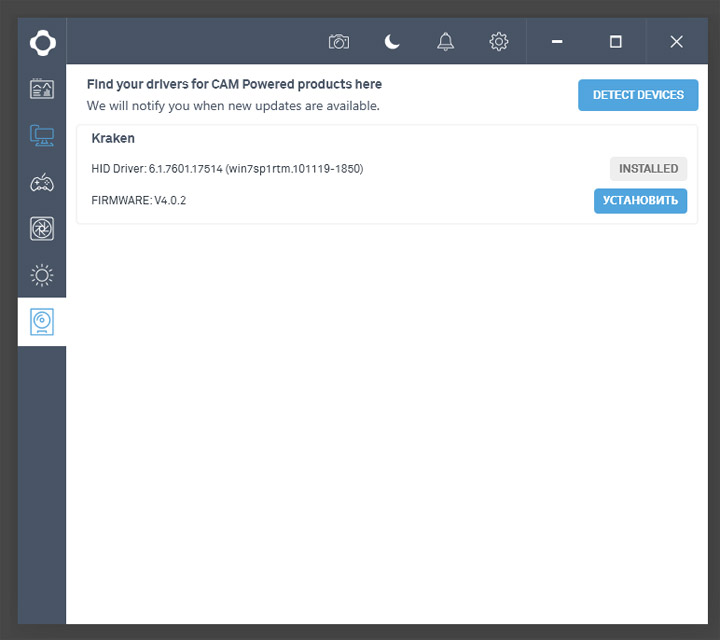Open settings gear icon

pos(499,42)
